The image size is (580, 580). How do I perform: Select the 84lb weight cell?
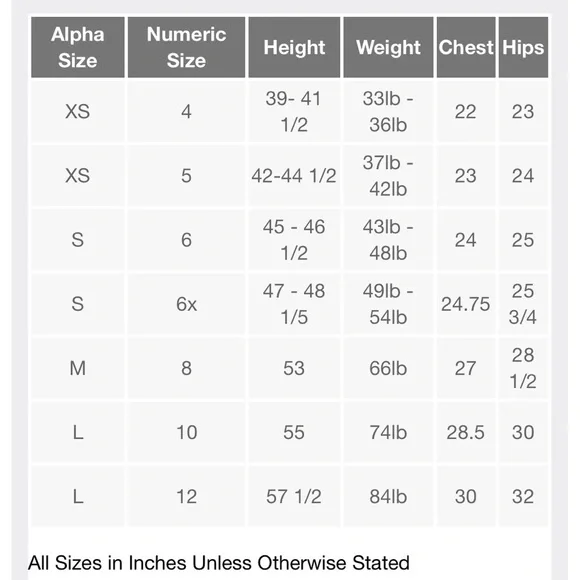coord(388,496)
